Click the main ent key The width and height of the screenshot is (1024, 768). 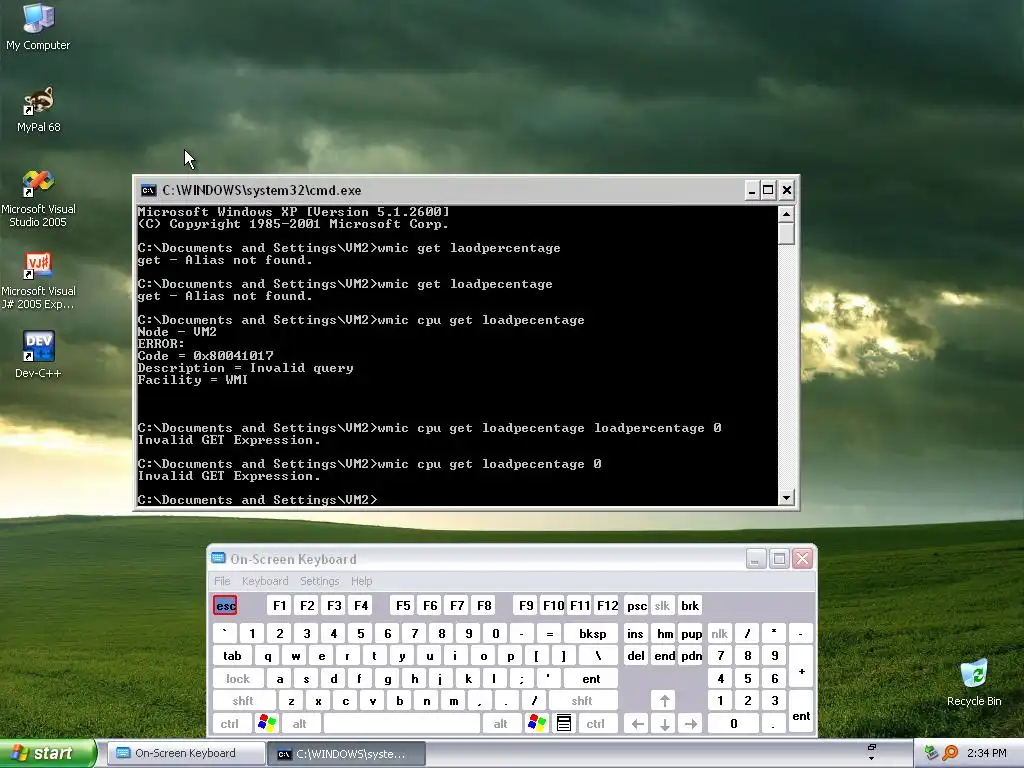click(591, 679)
